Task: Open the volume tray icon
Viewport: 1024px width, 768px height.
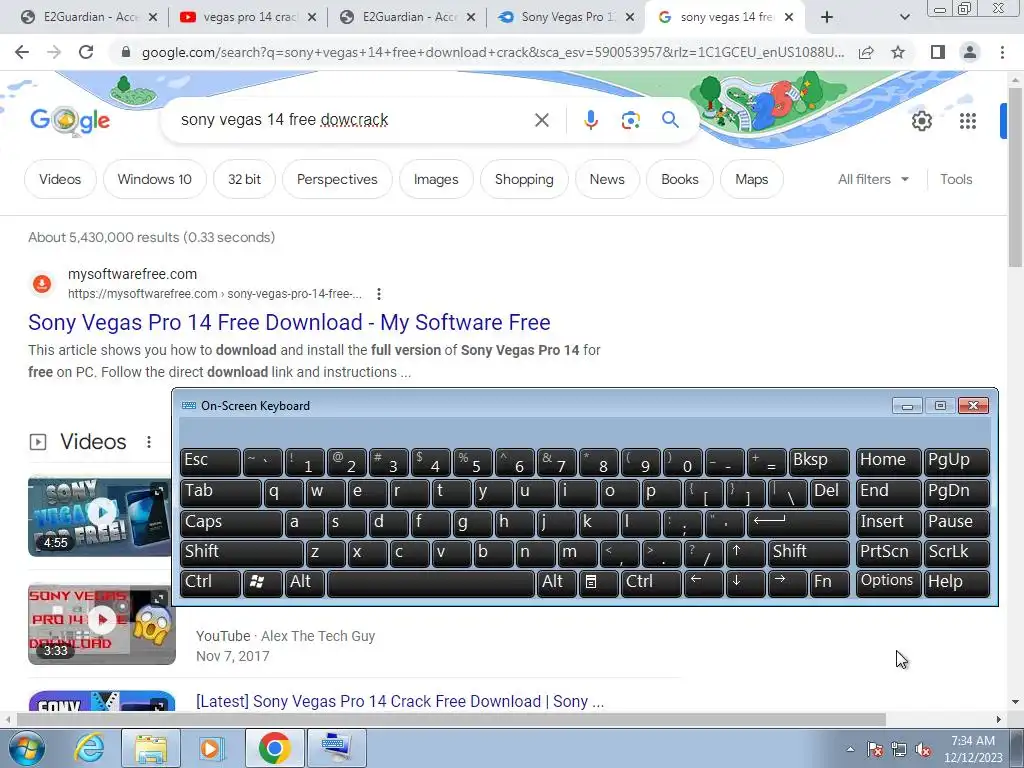Action: pyautogui.click(x=923, y=750)
